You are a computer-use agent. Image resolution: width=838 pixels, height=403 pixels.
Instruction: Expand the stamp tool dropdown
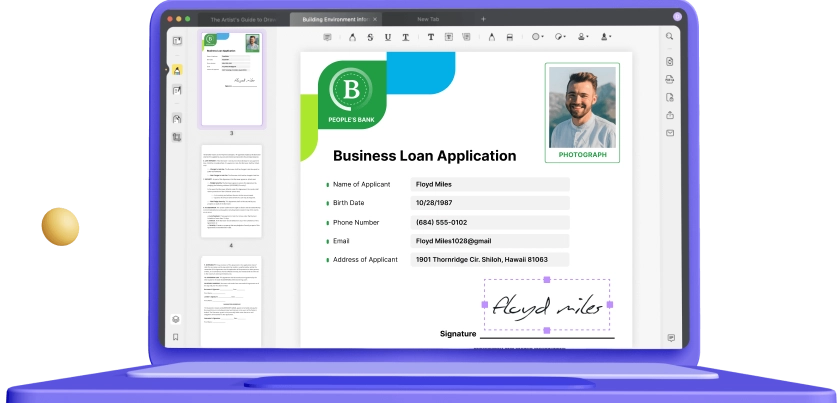(583, 37)
